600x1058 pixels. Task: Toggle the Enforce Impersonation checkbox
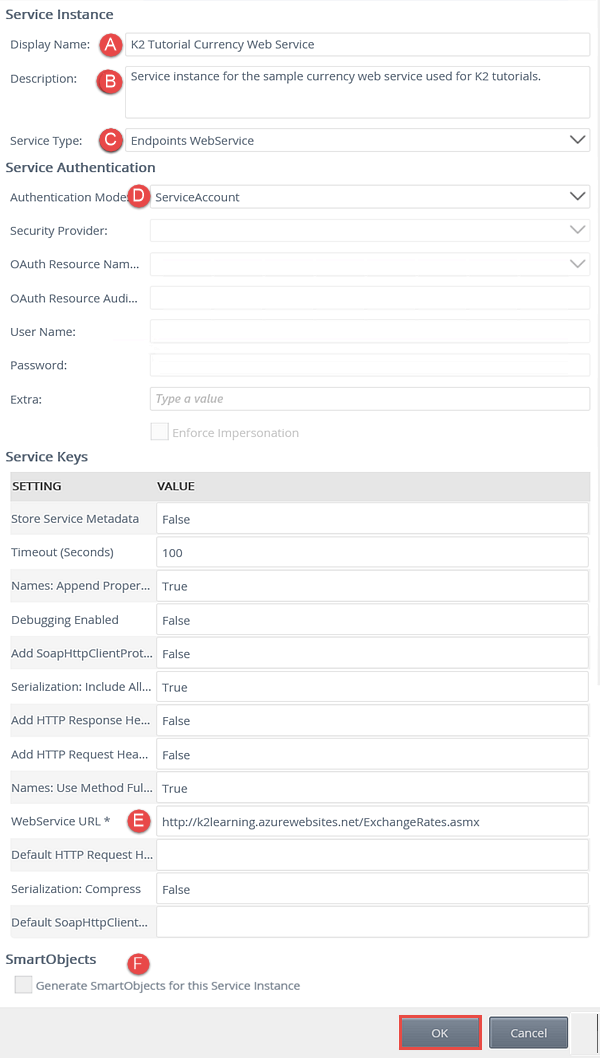pyautogui.click(x=159, y=433)
